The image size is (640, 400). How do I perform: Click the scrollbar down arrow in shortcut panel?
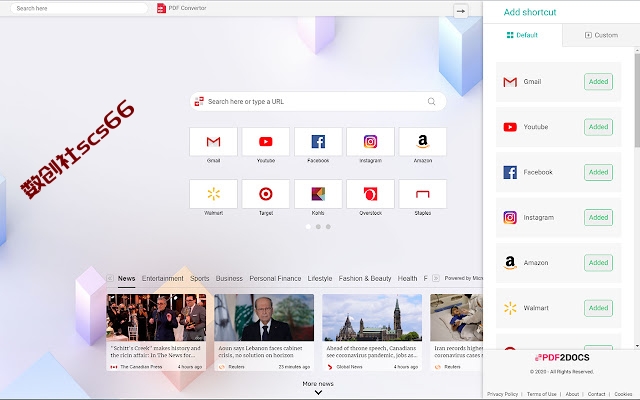tap(637, 346)
